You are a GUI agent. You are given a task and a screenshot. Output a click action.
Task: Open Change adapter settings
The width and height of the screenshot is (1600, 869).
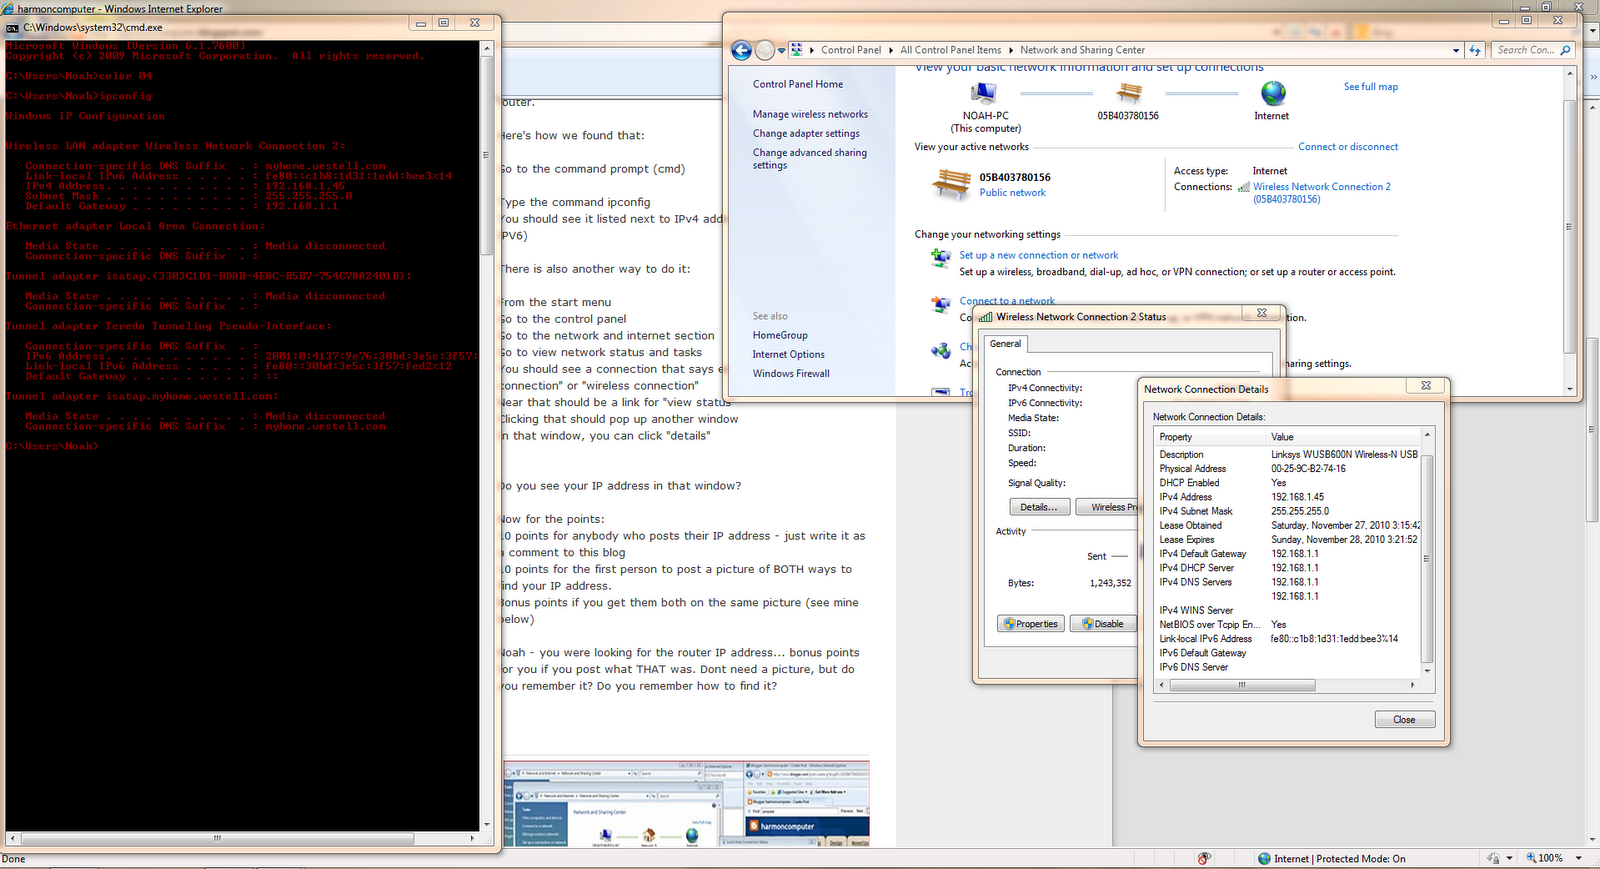click(806, 133)
